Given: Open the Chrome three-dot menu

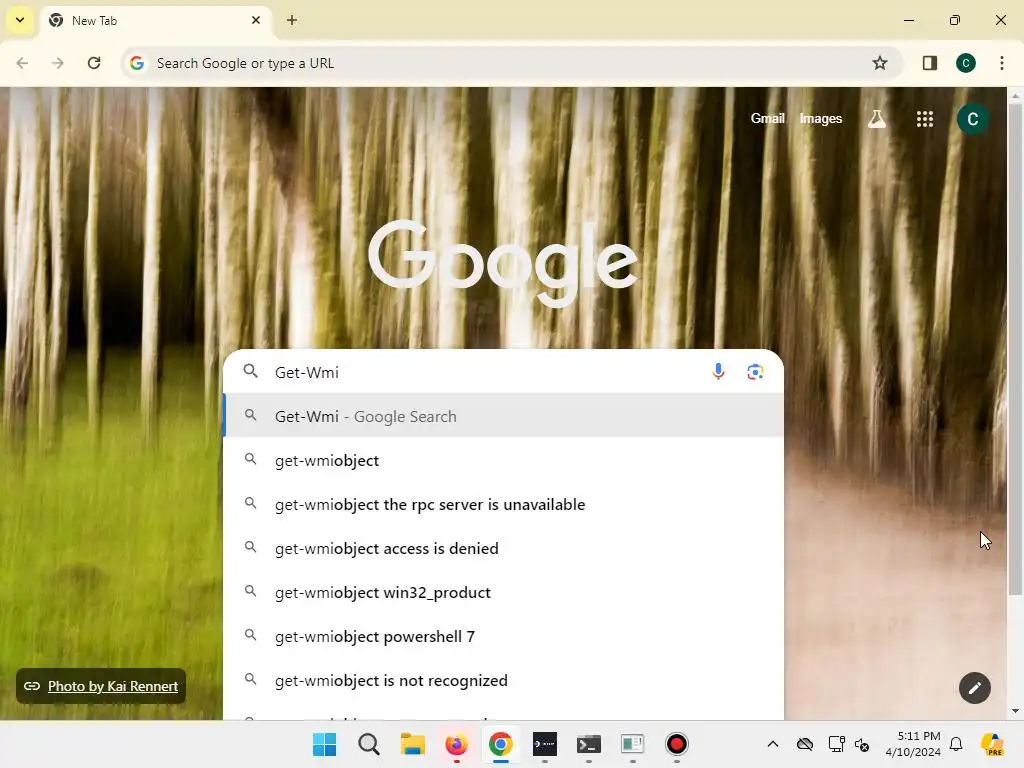Looking at the screenshot, I should [x=1001, y=63].
